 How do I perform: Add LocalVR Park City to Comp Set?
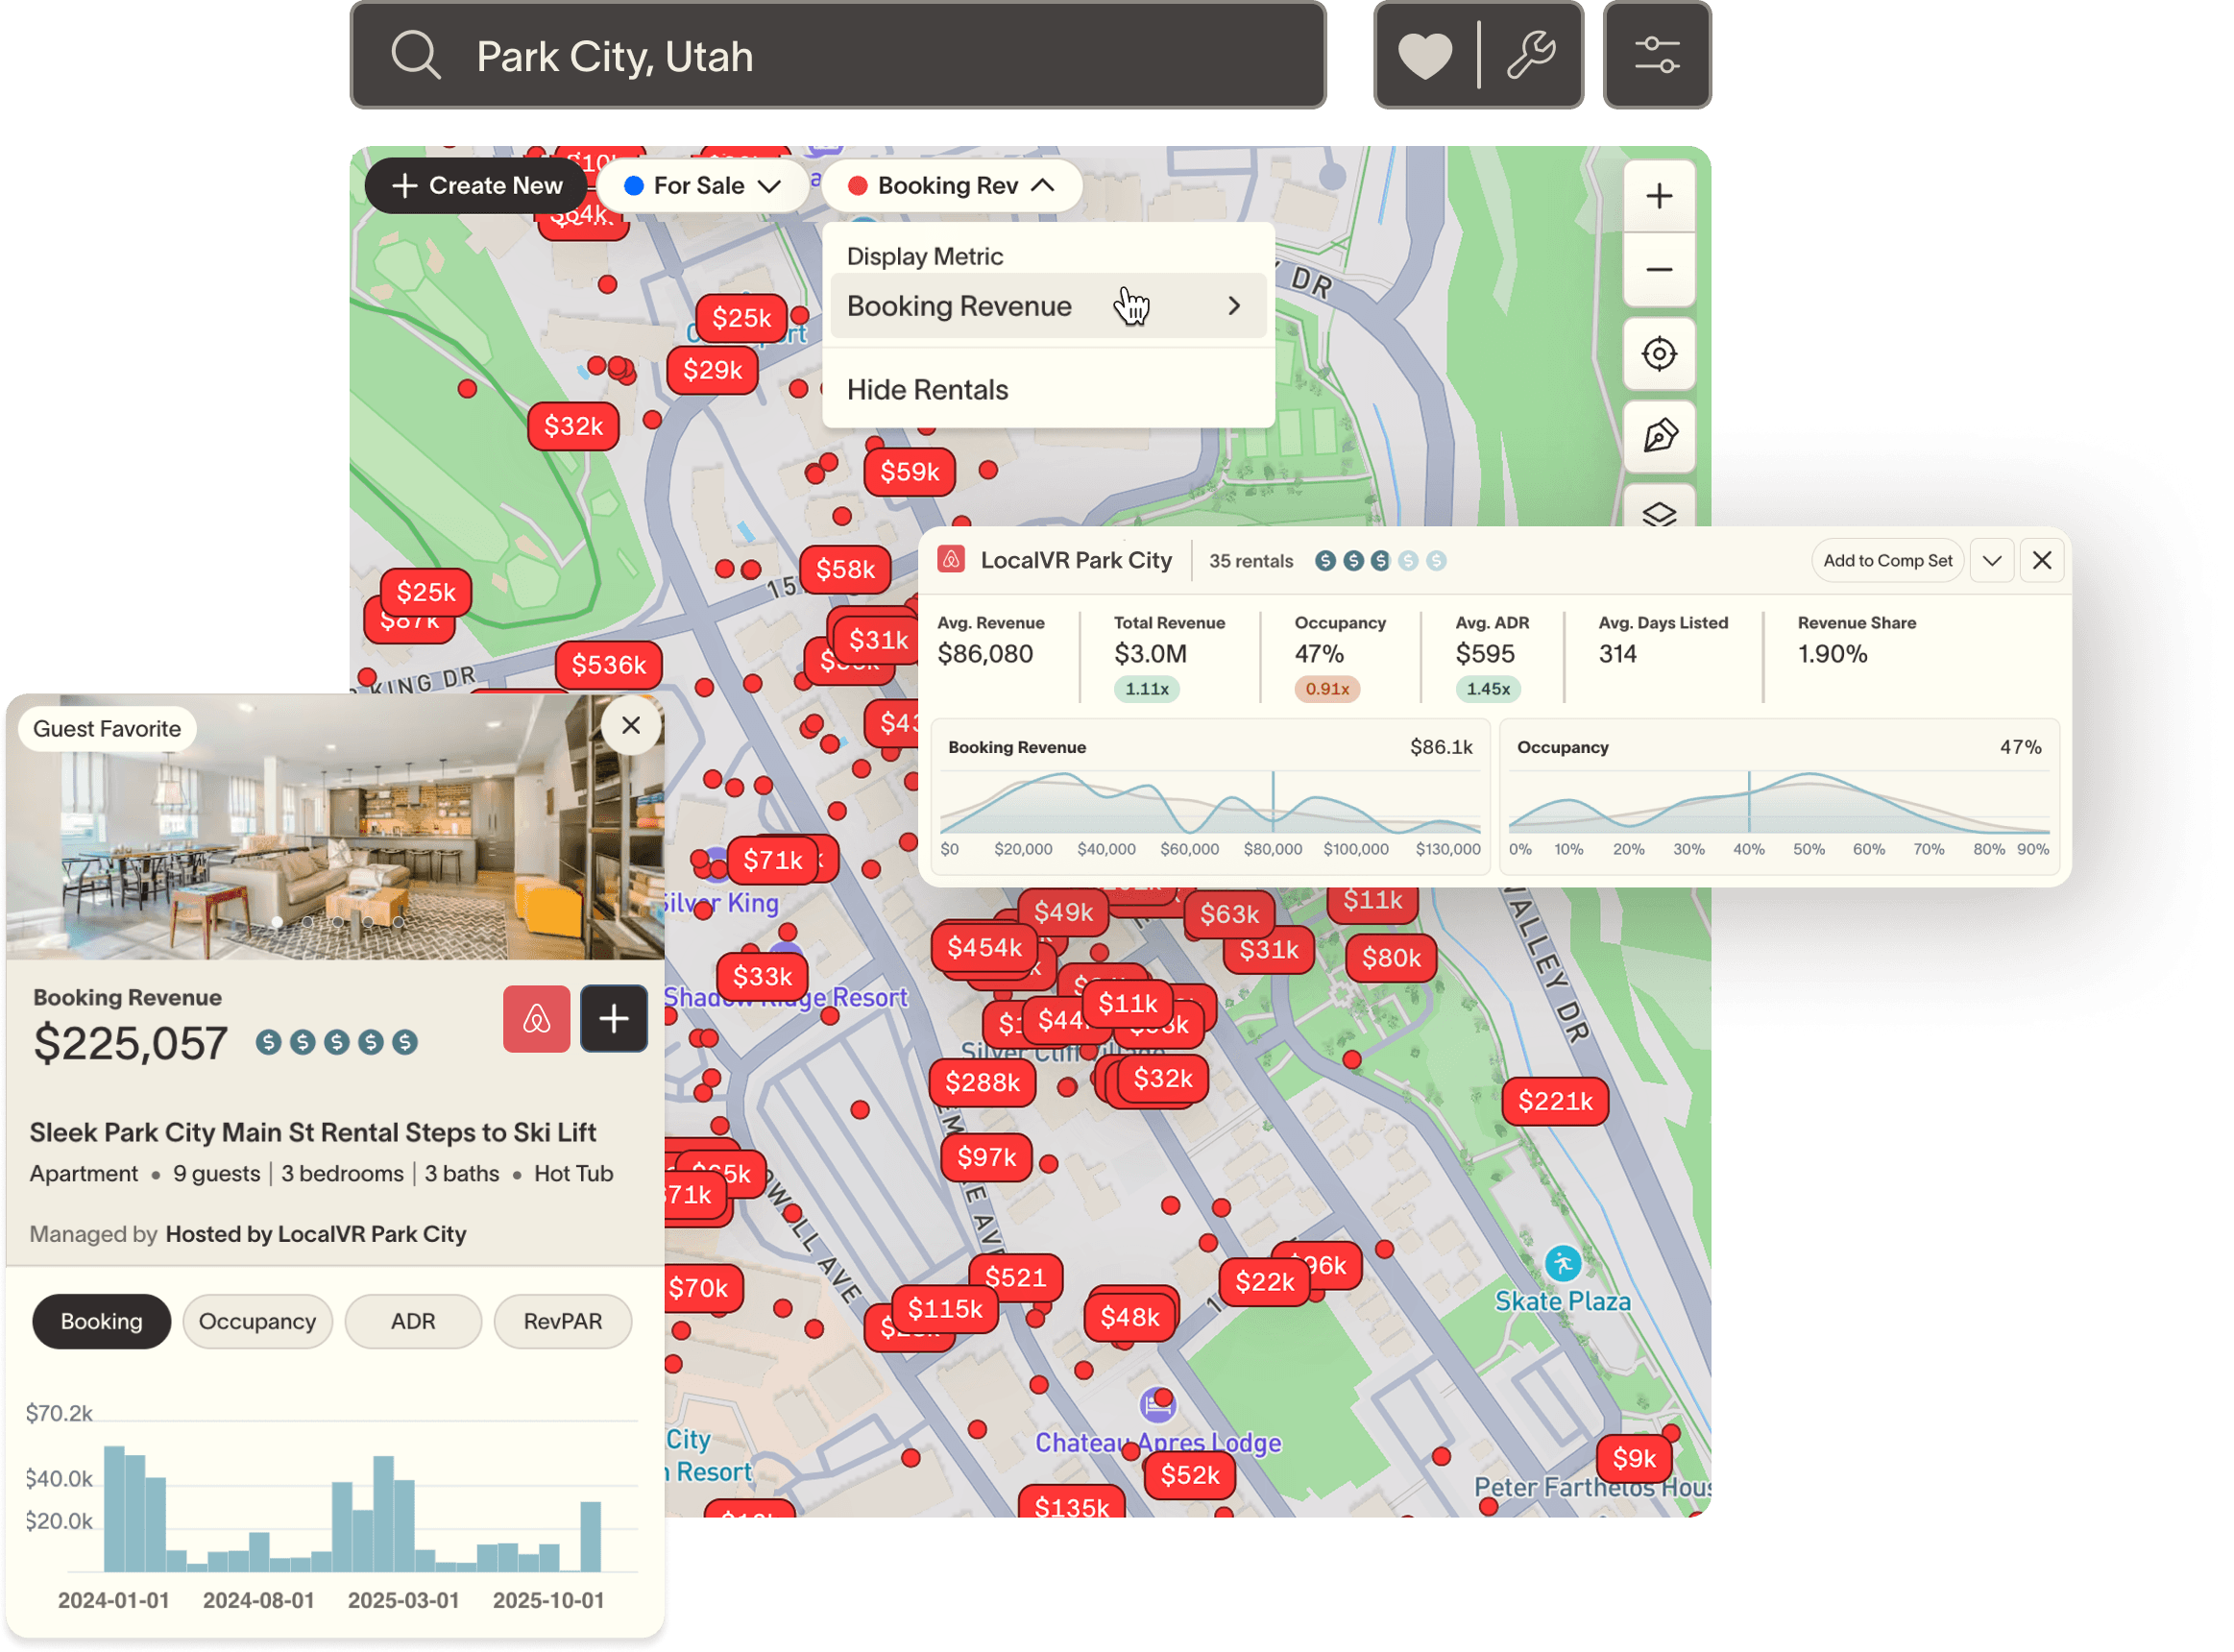[x=1887, y=560]
